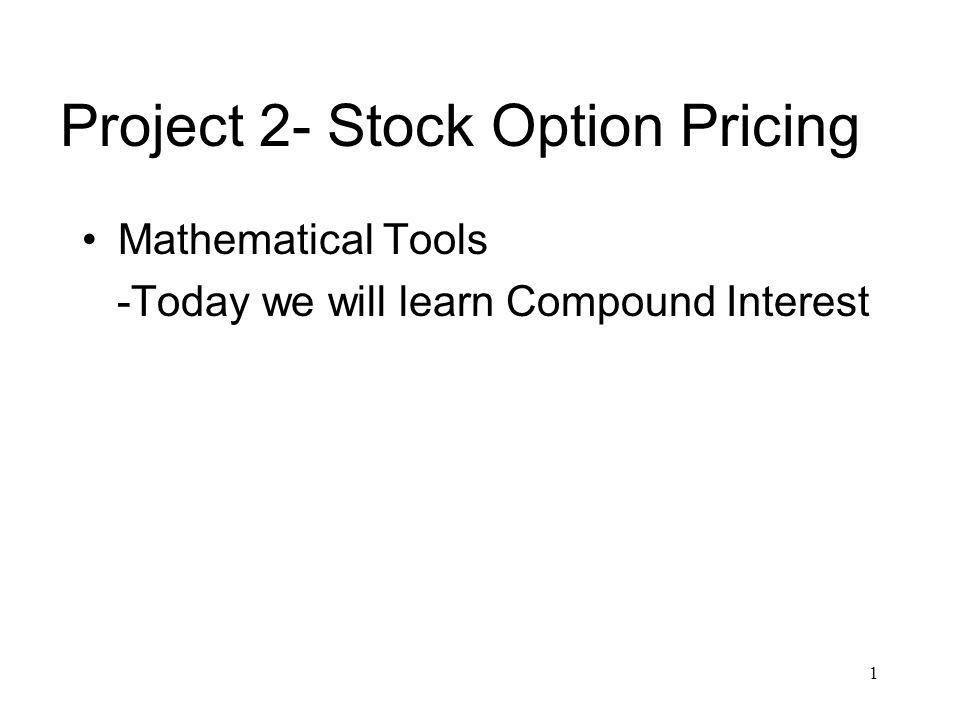Click the letter "P" starting the title
This screenshot has height=720, width=960.
[x=78, y=126]
